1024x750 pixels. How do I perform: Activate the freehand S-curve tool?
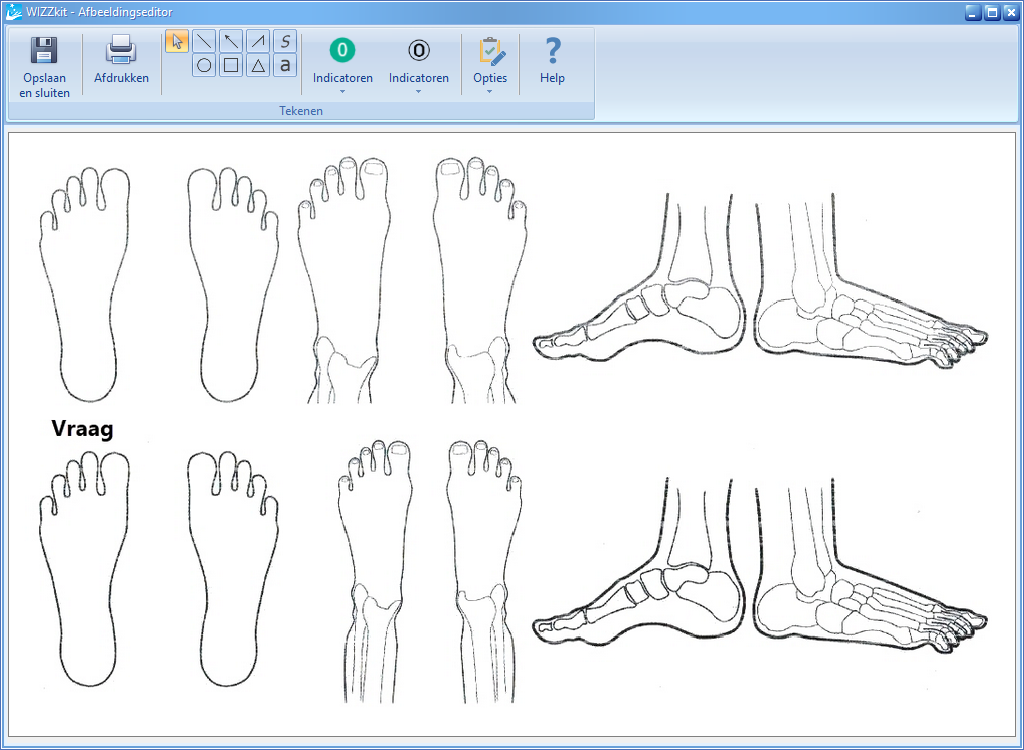coord(285,41)
